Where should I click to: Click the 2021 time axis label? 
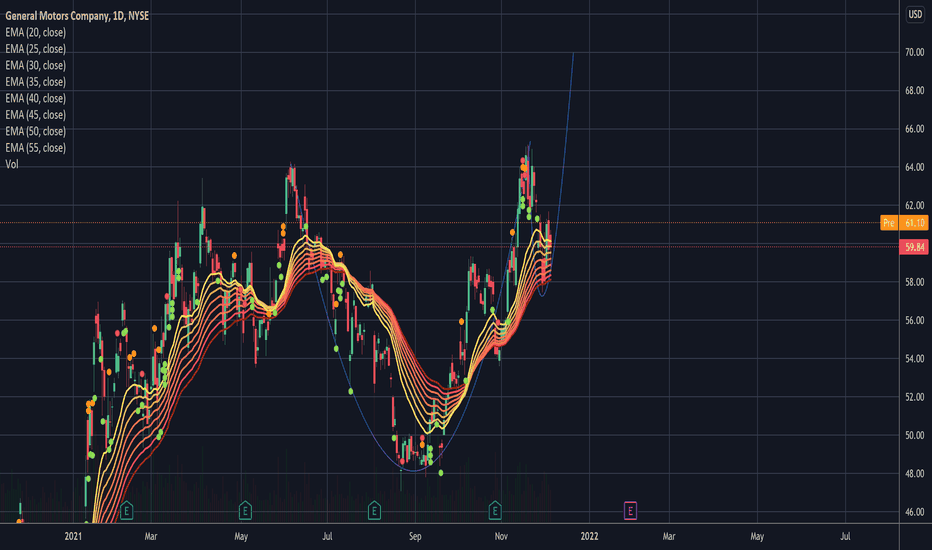73,536
